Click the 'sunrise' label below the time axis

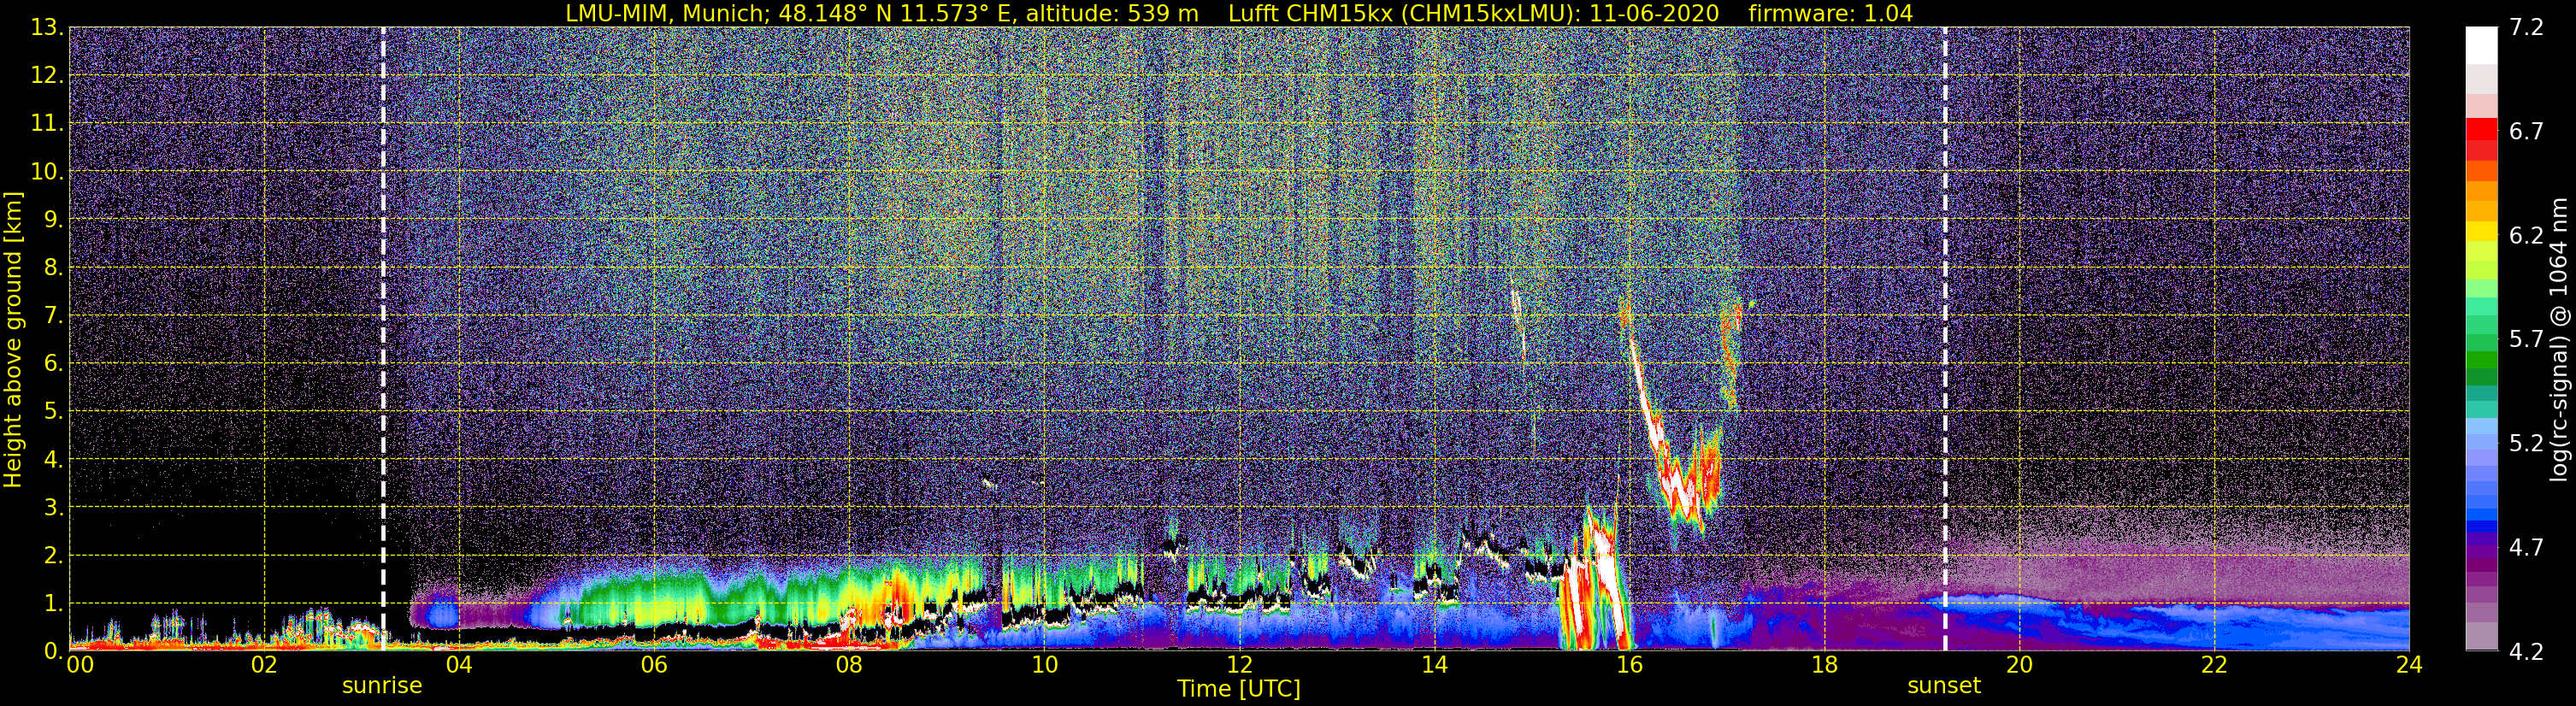tap(382, 686)
